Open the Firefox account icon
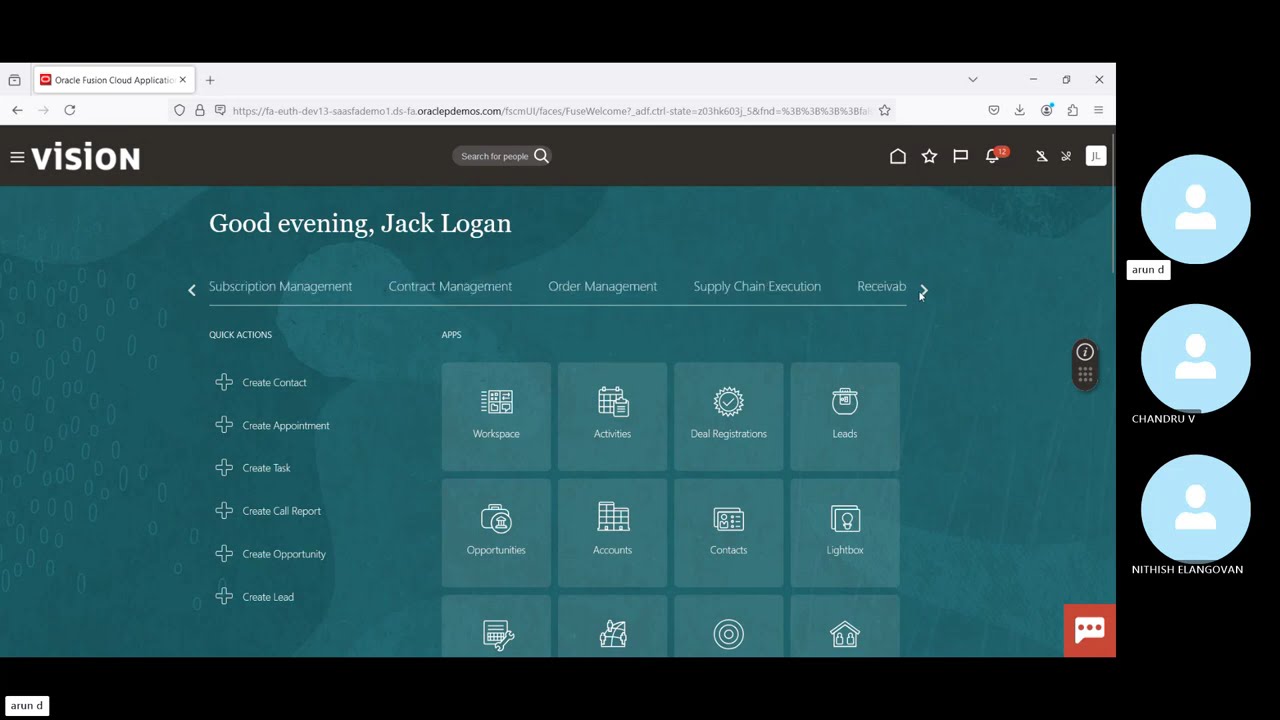 coord(1046,110)
